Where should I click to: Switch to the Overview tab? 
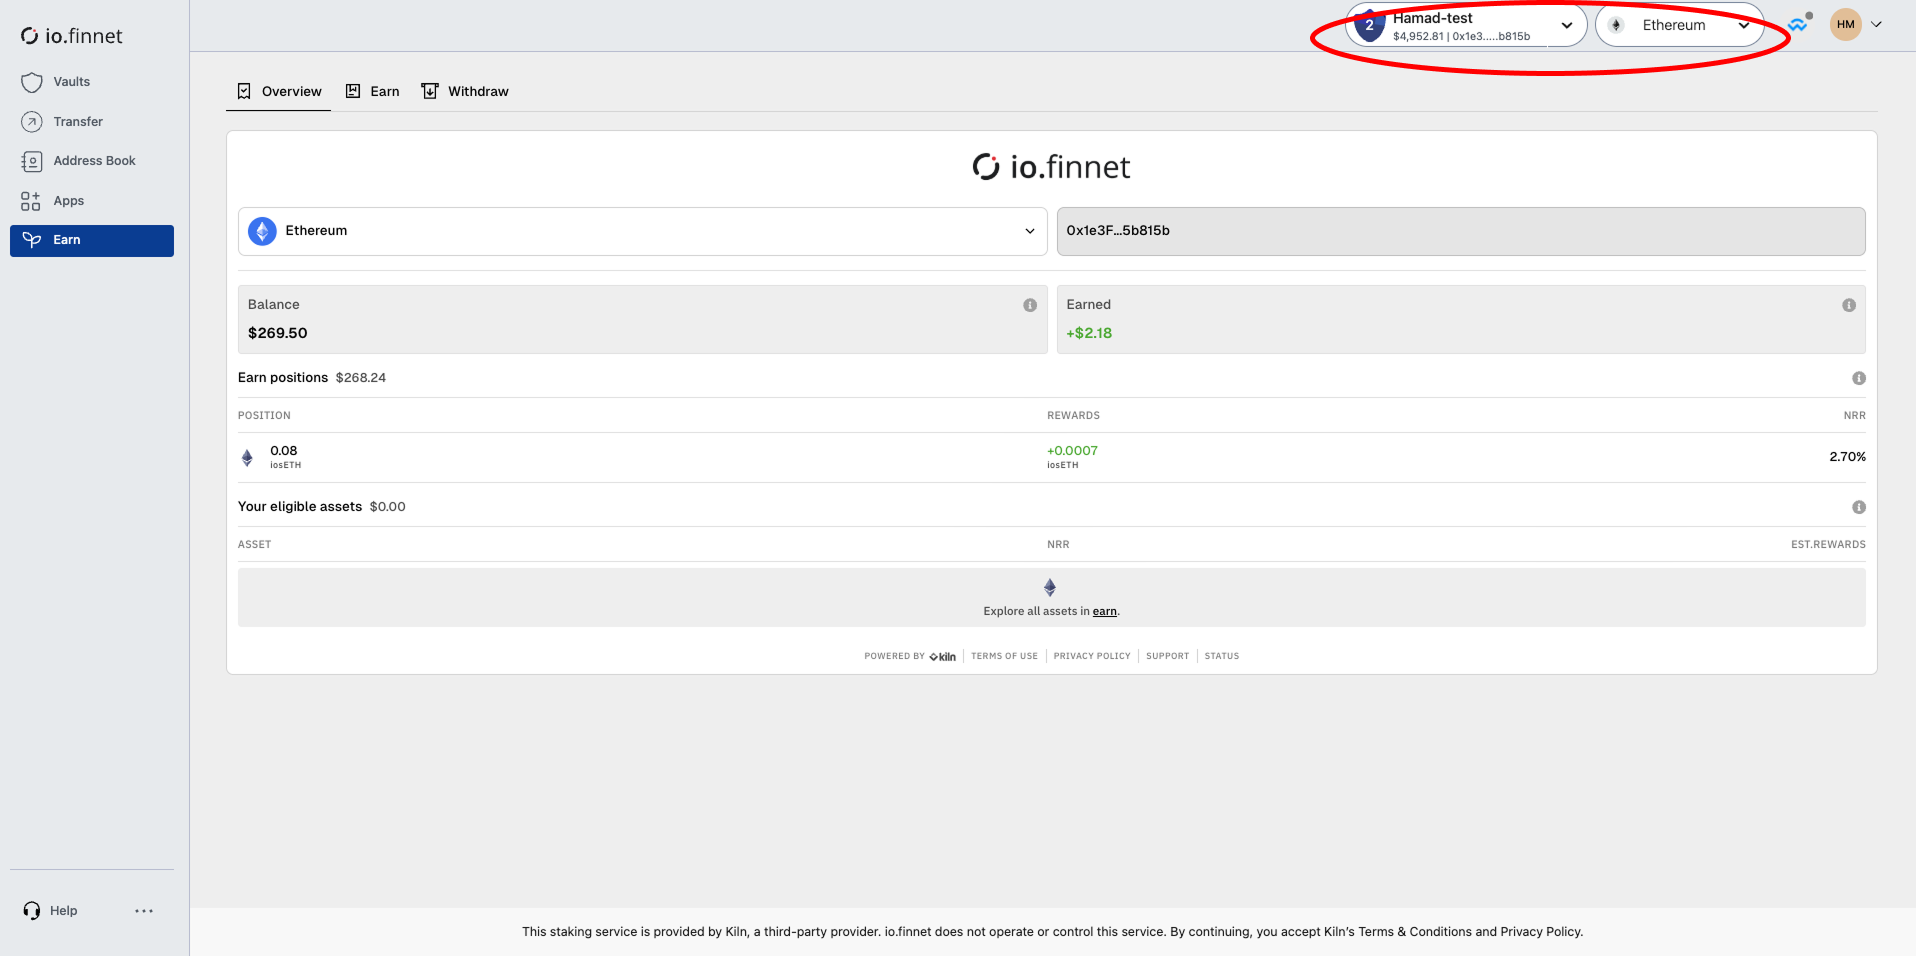coord(279,91)
